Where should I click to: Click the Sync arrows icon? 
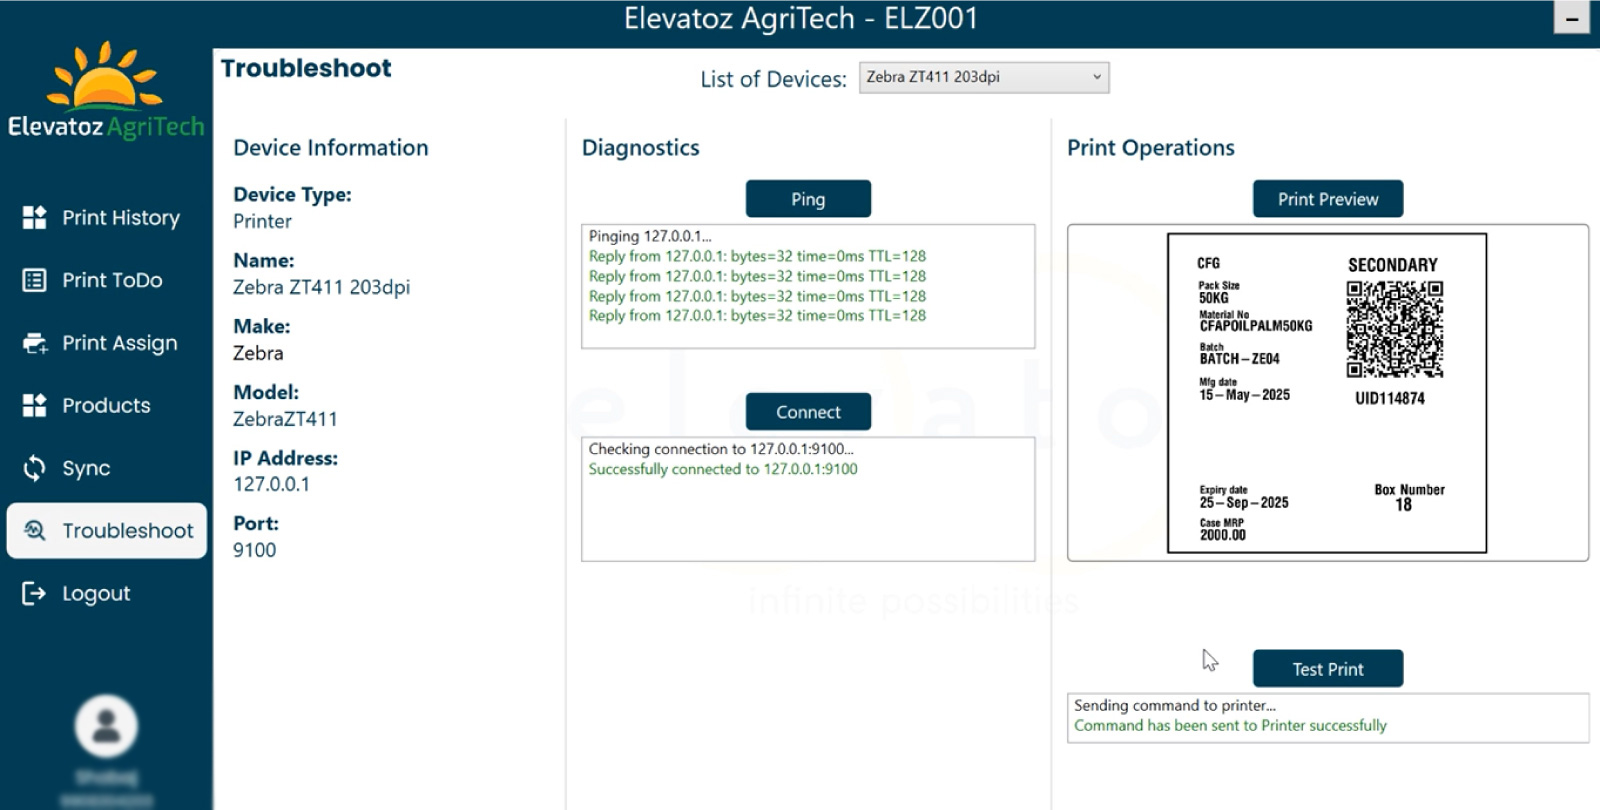click(34, 468)
